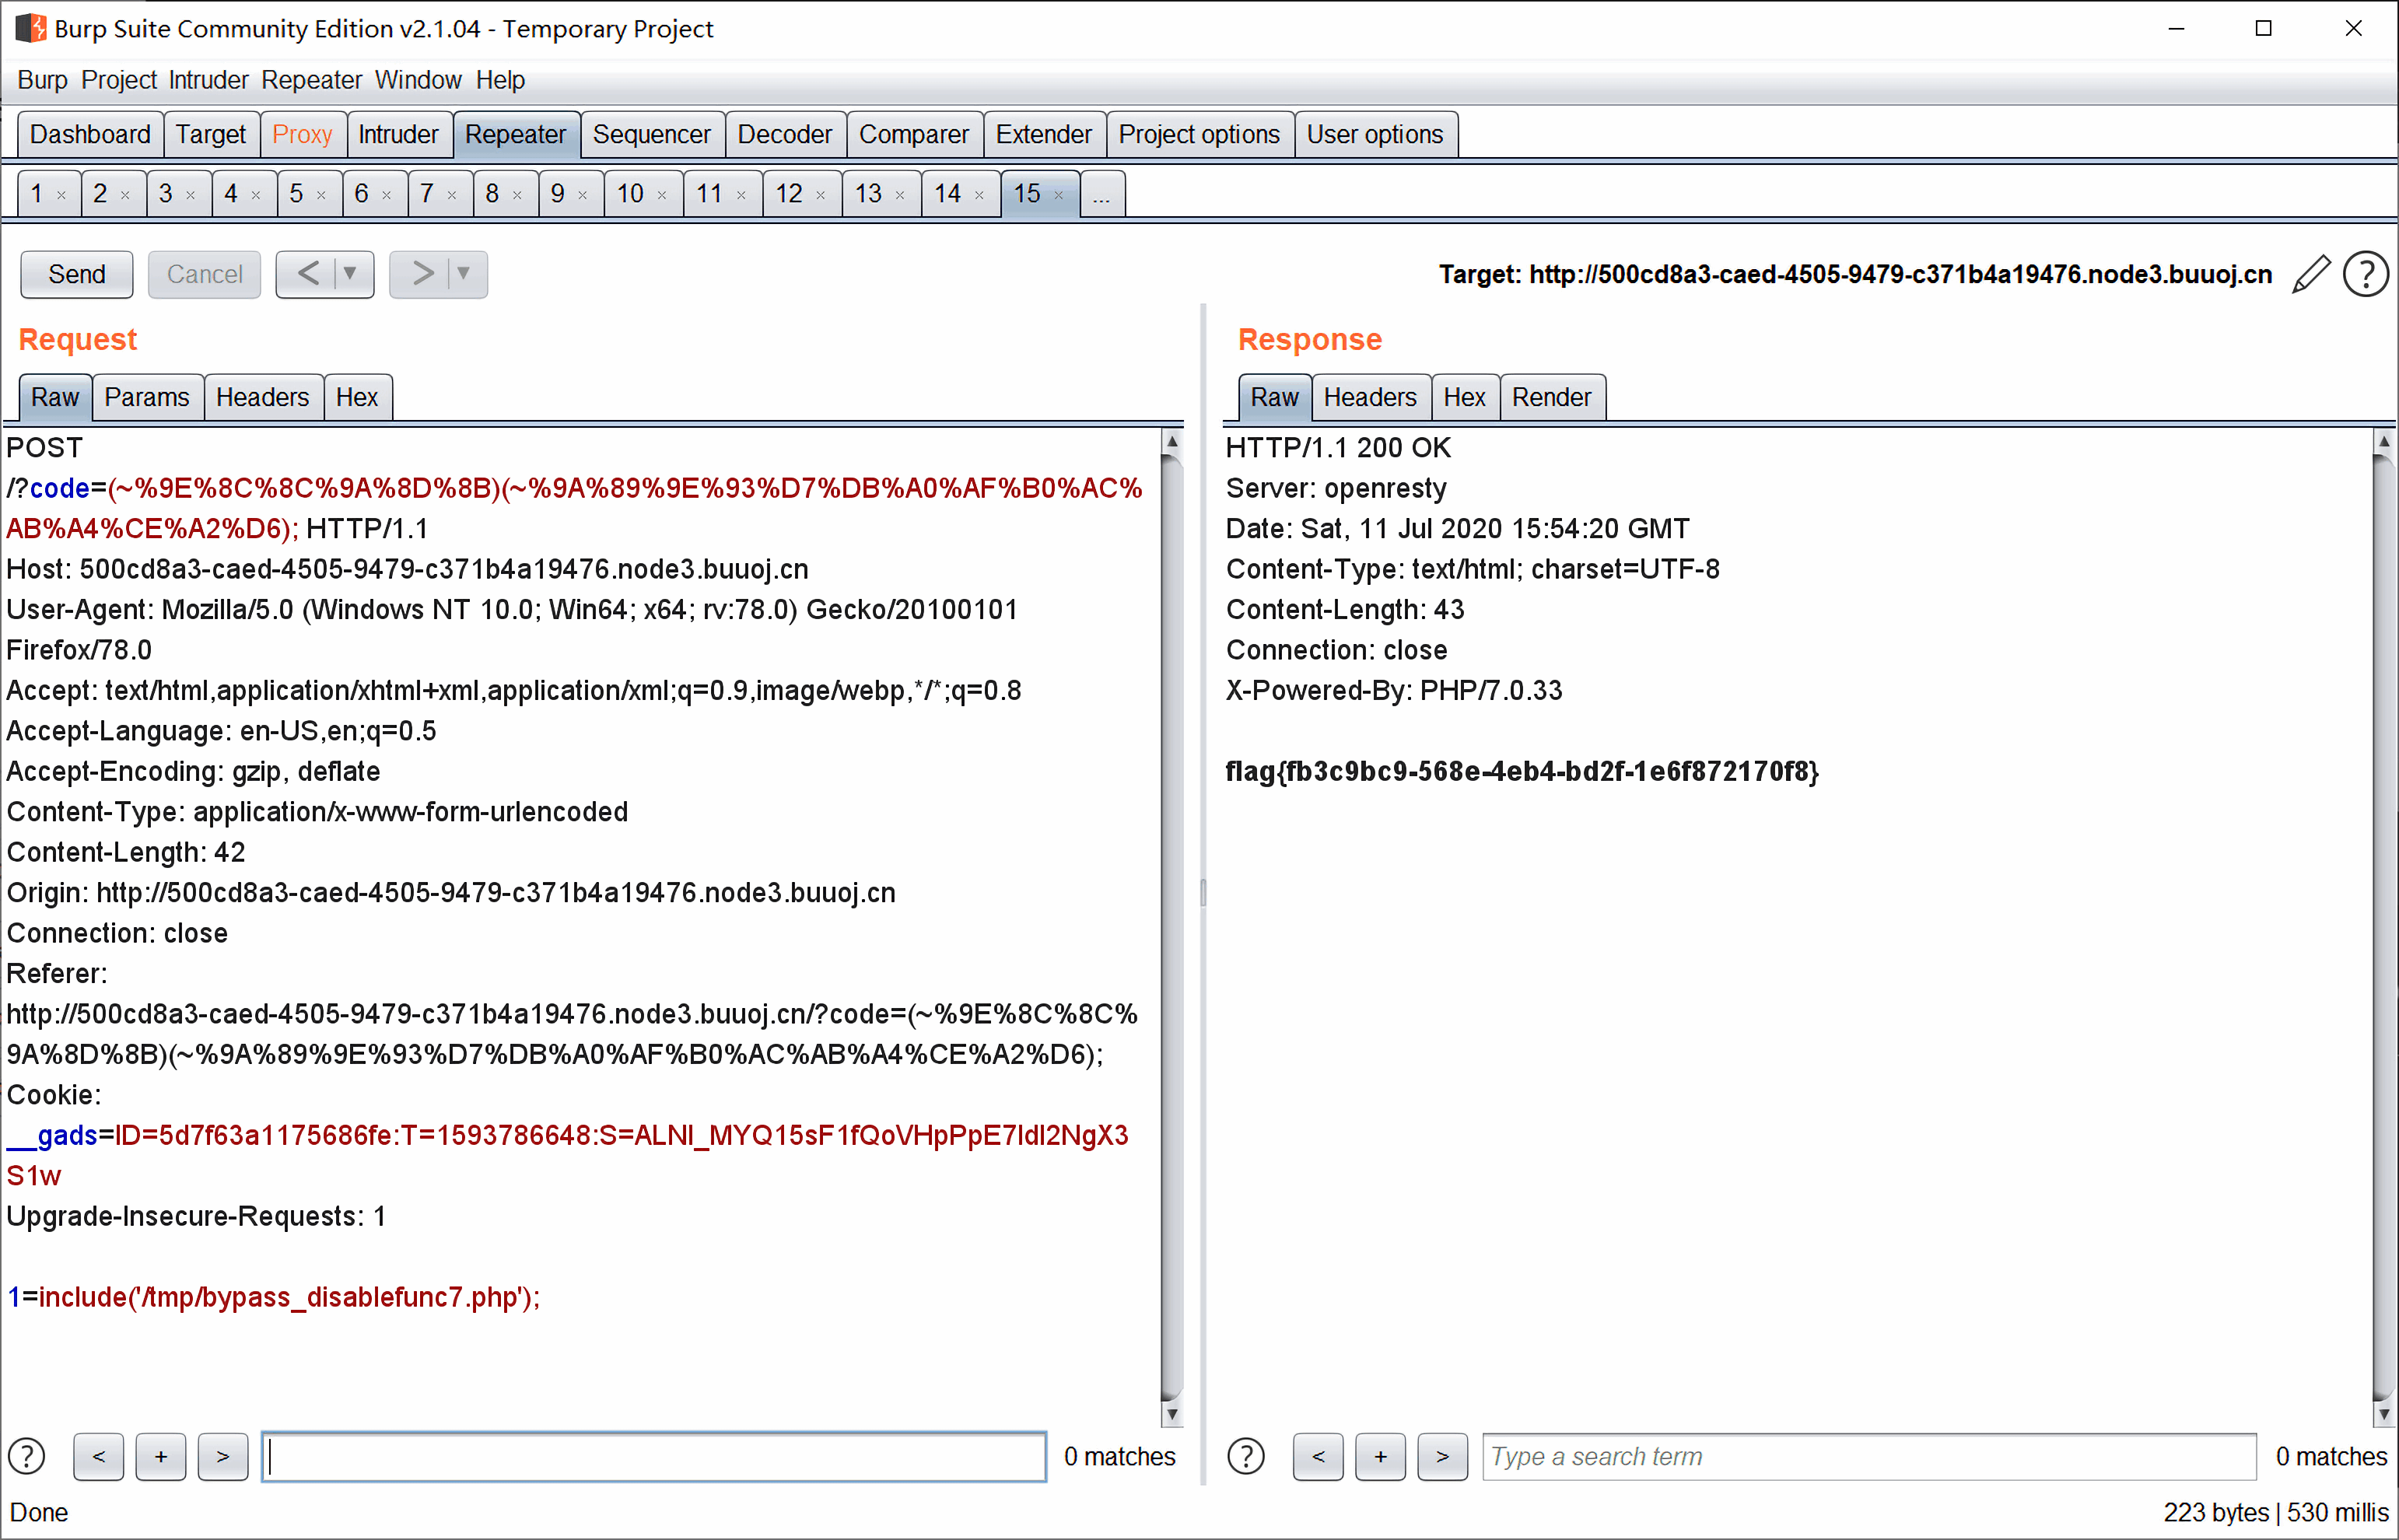
Task: Select Repeater sub-tab 3
Action: click(x=166, y=194)
